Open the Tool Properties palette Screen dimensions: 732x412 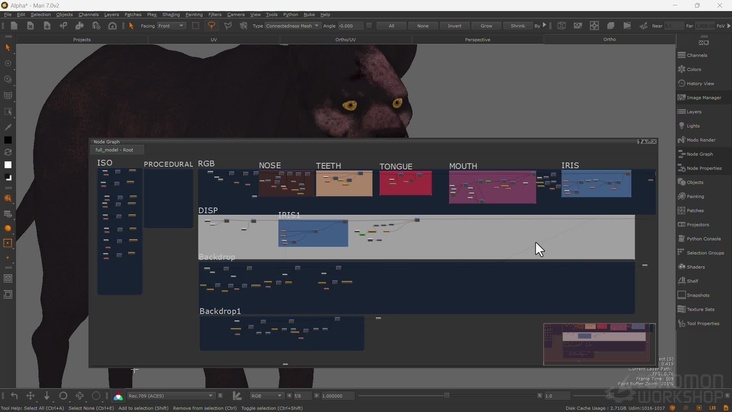(x=703, y=323)
